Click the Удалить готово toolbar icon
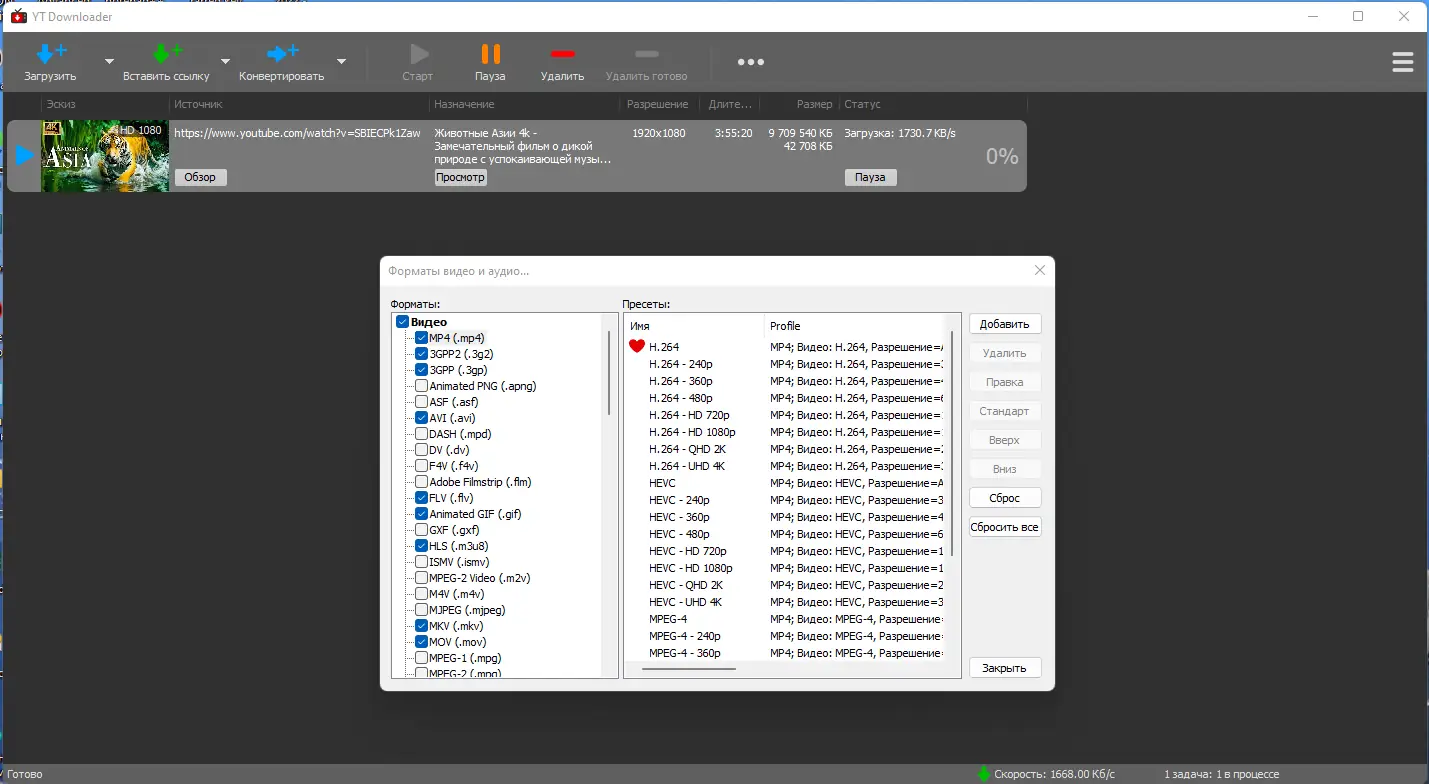 click(x=647, y=53)
